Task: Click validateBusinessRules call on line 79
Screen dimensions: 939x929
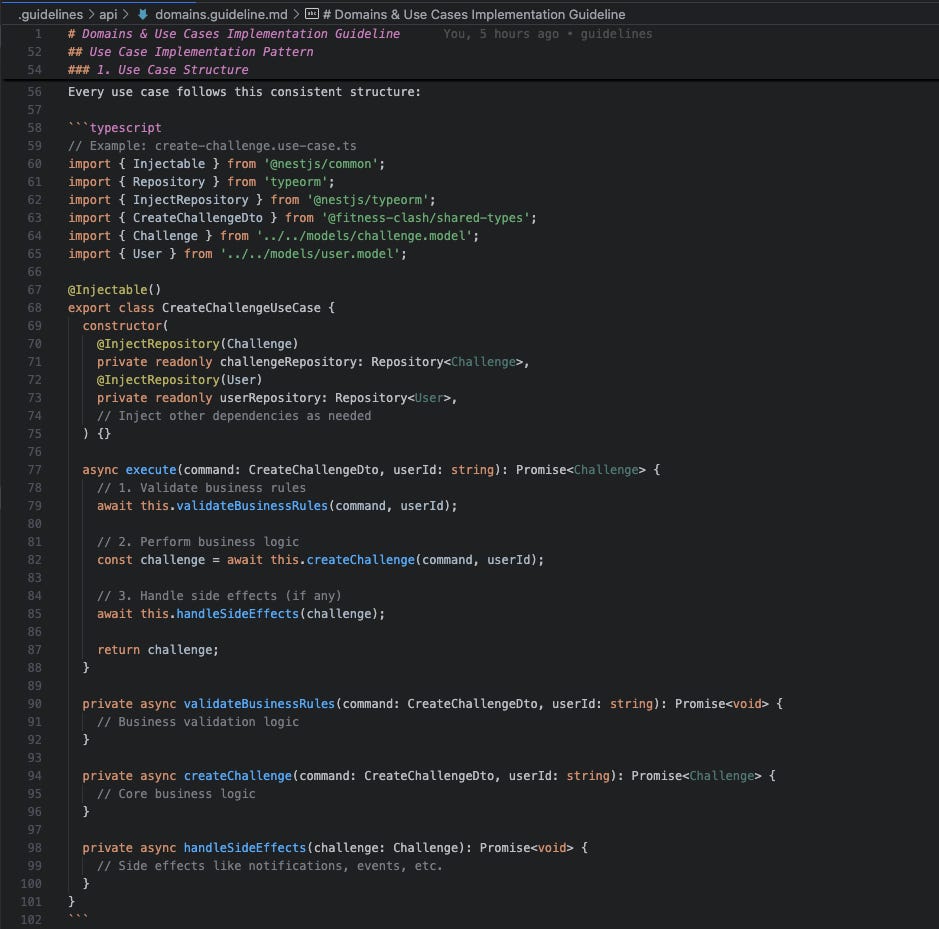Action: click(252, 506)
